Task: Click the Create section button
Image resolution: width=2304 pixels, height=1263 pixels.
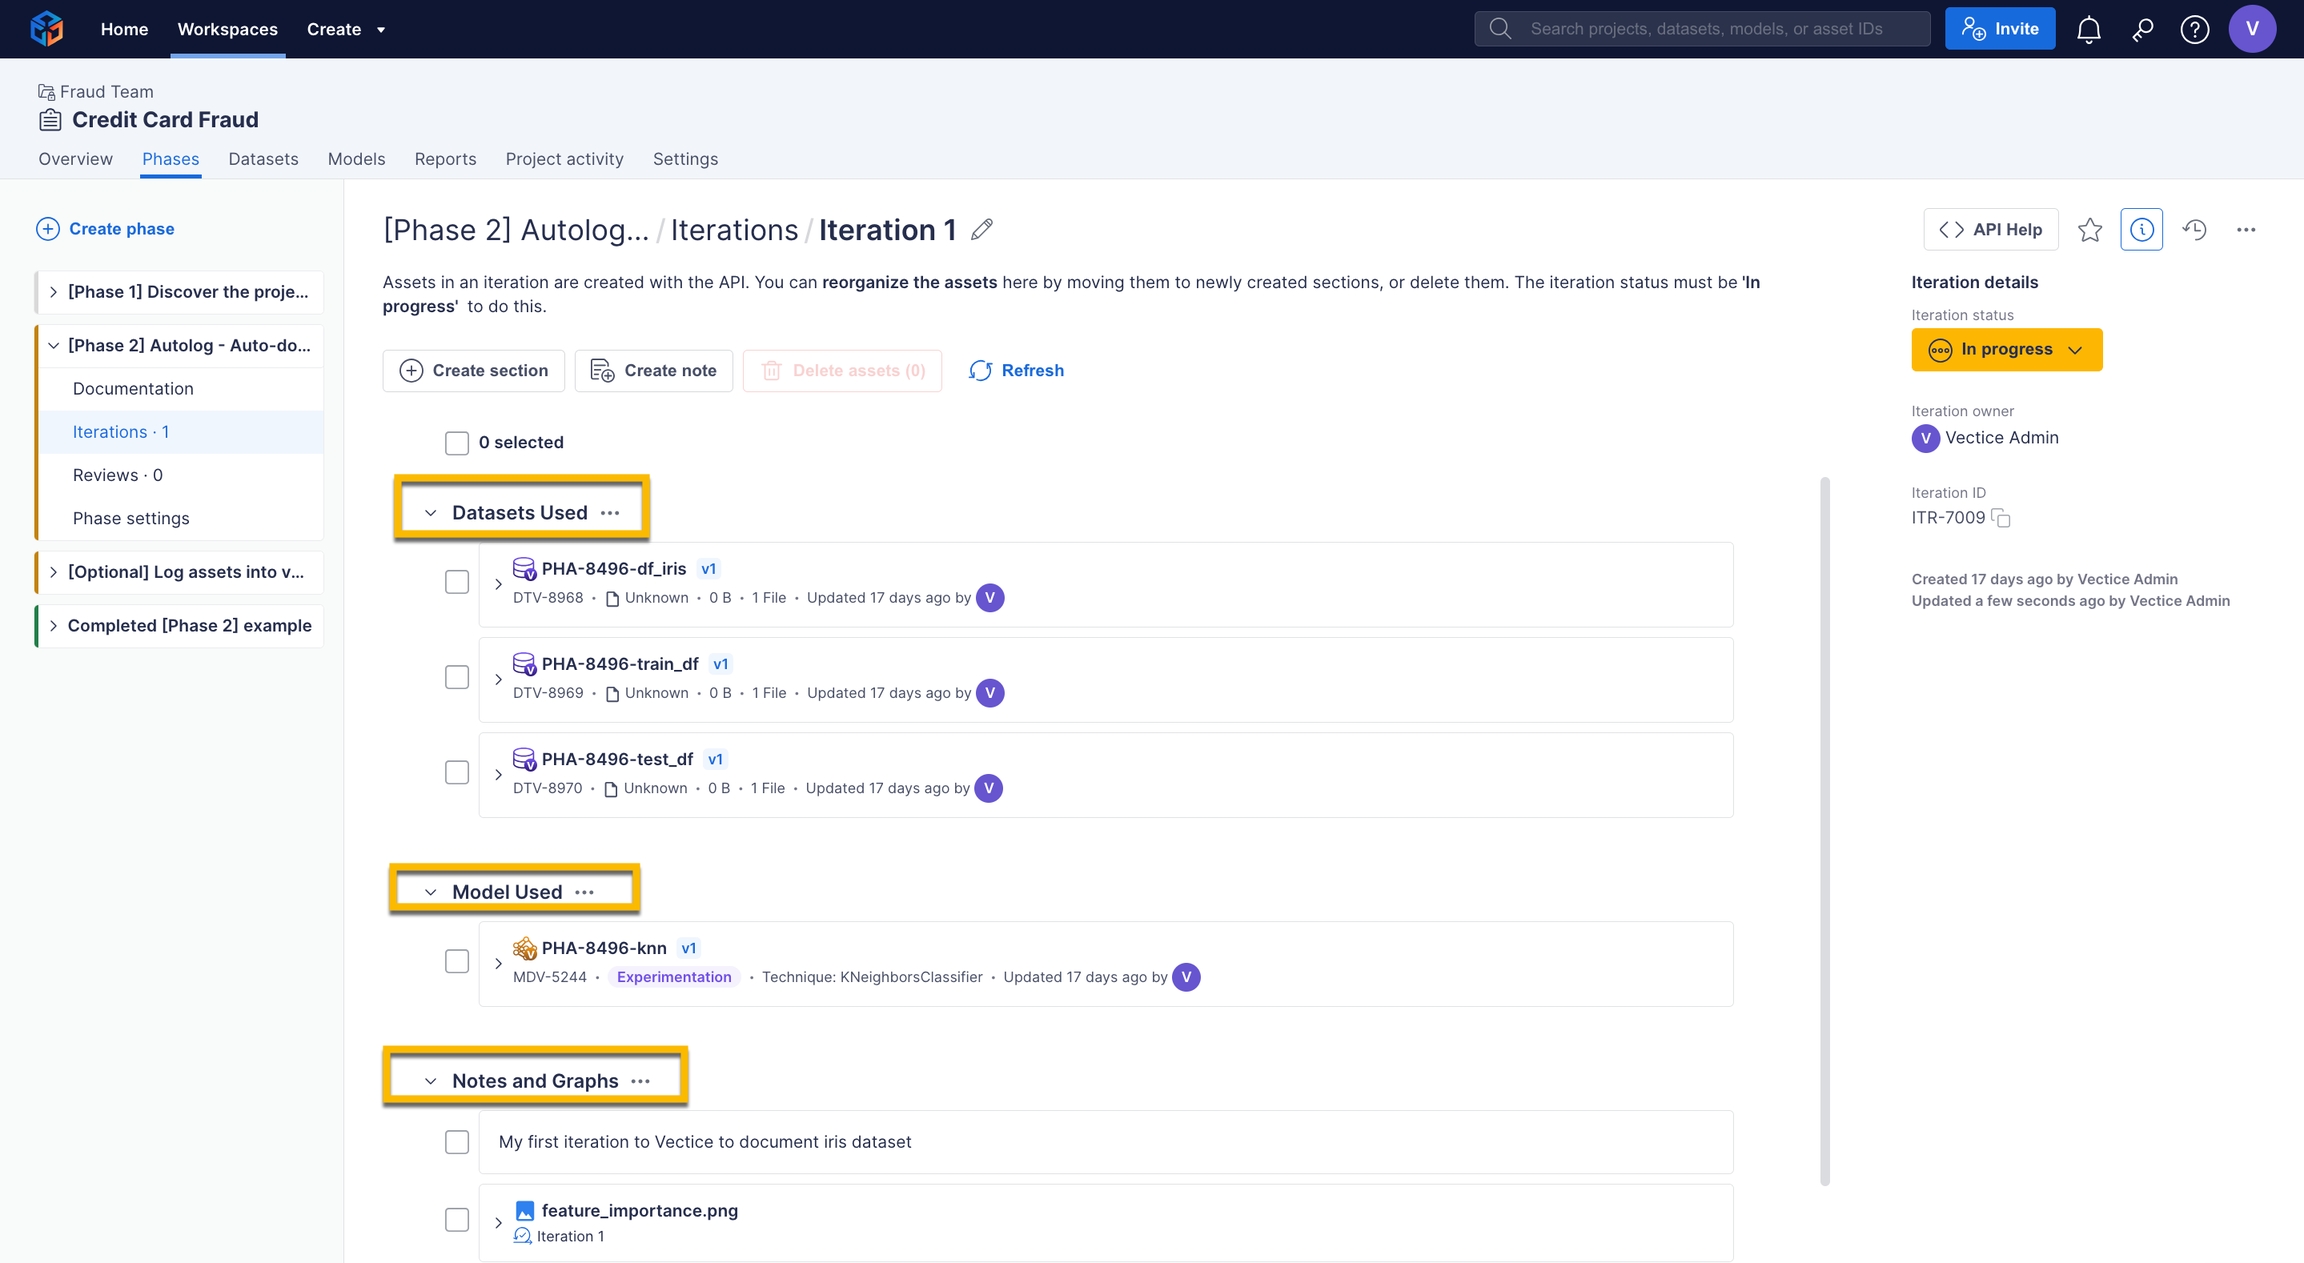Action: [473, 371]
